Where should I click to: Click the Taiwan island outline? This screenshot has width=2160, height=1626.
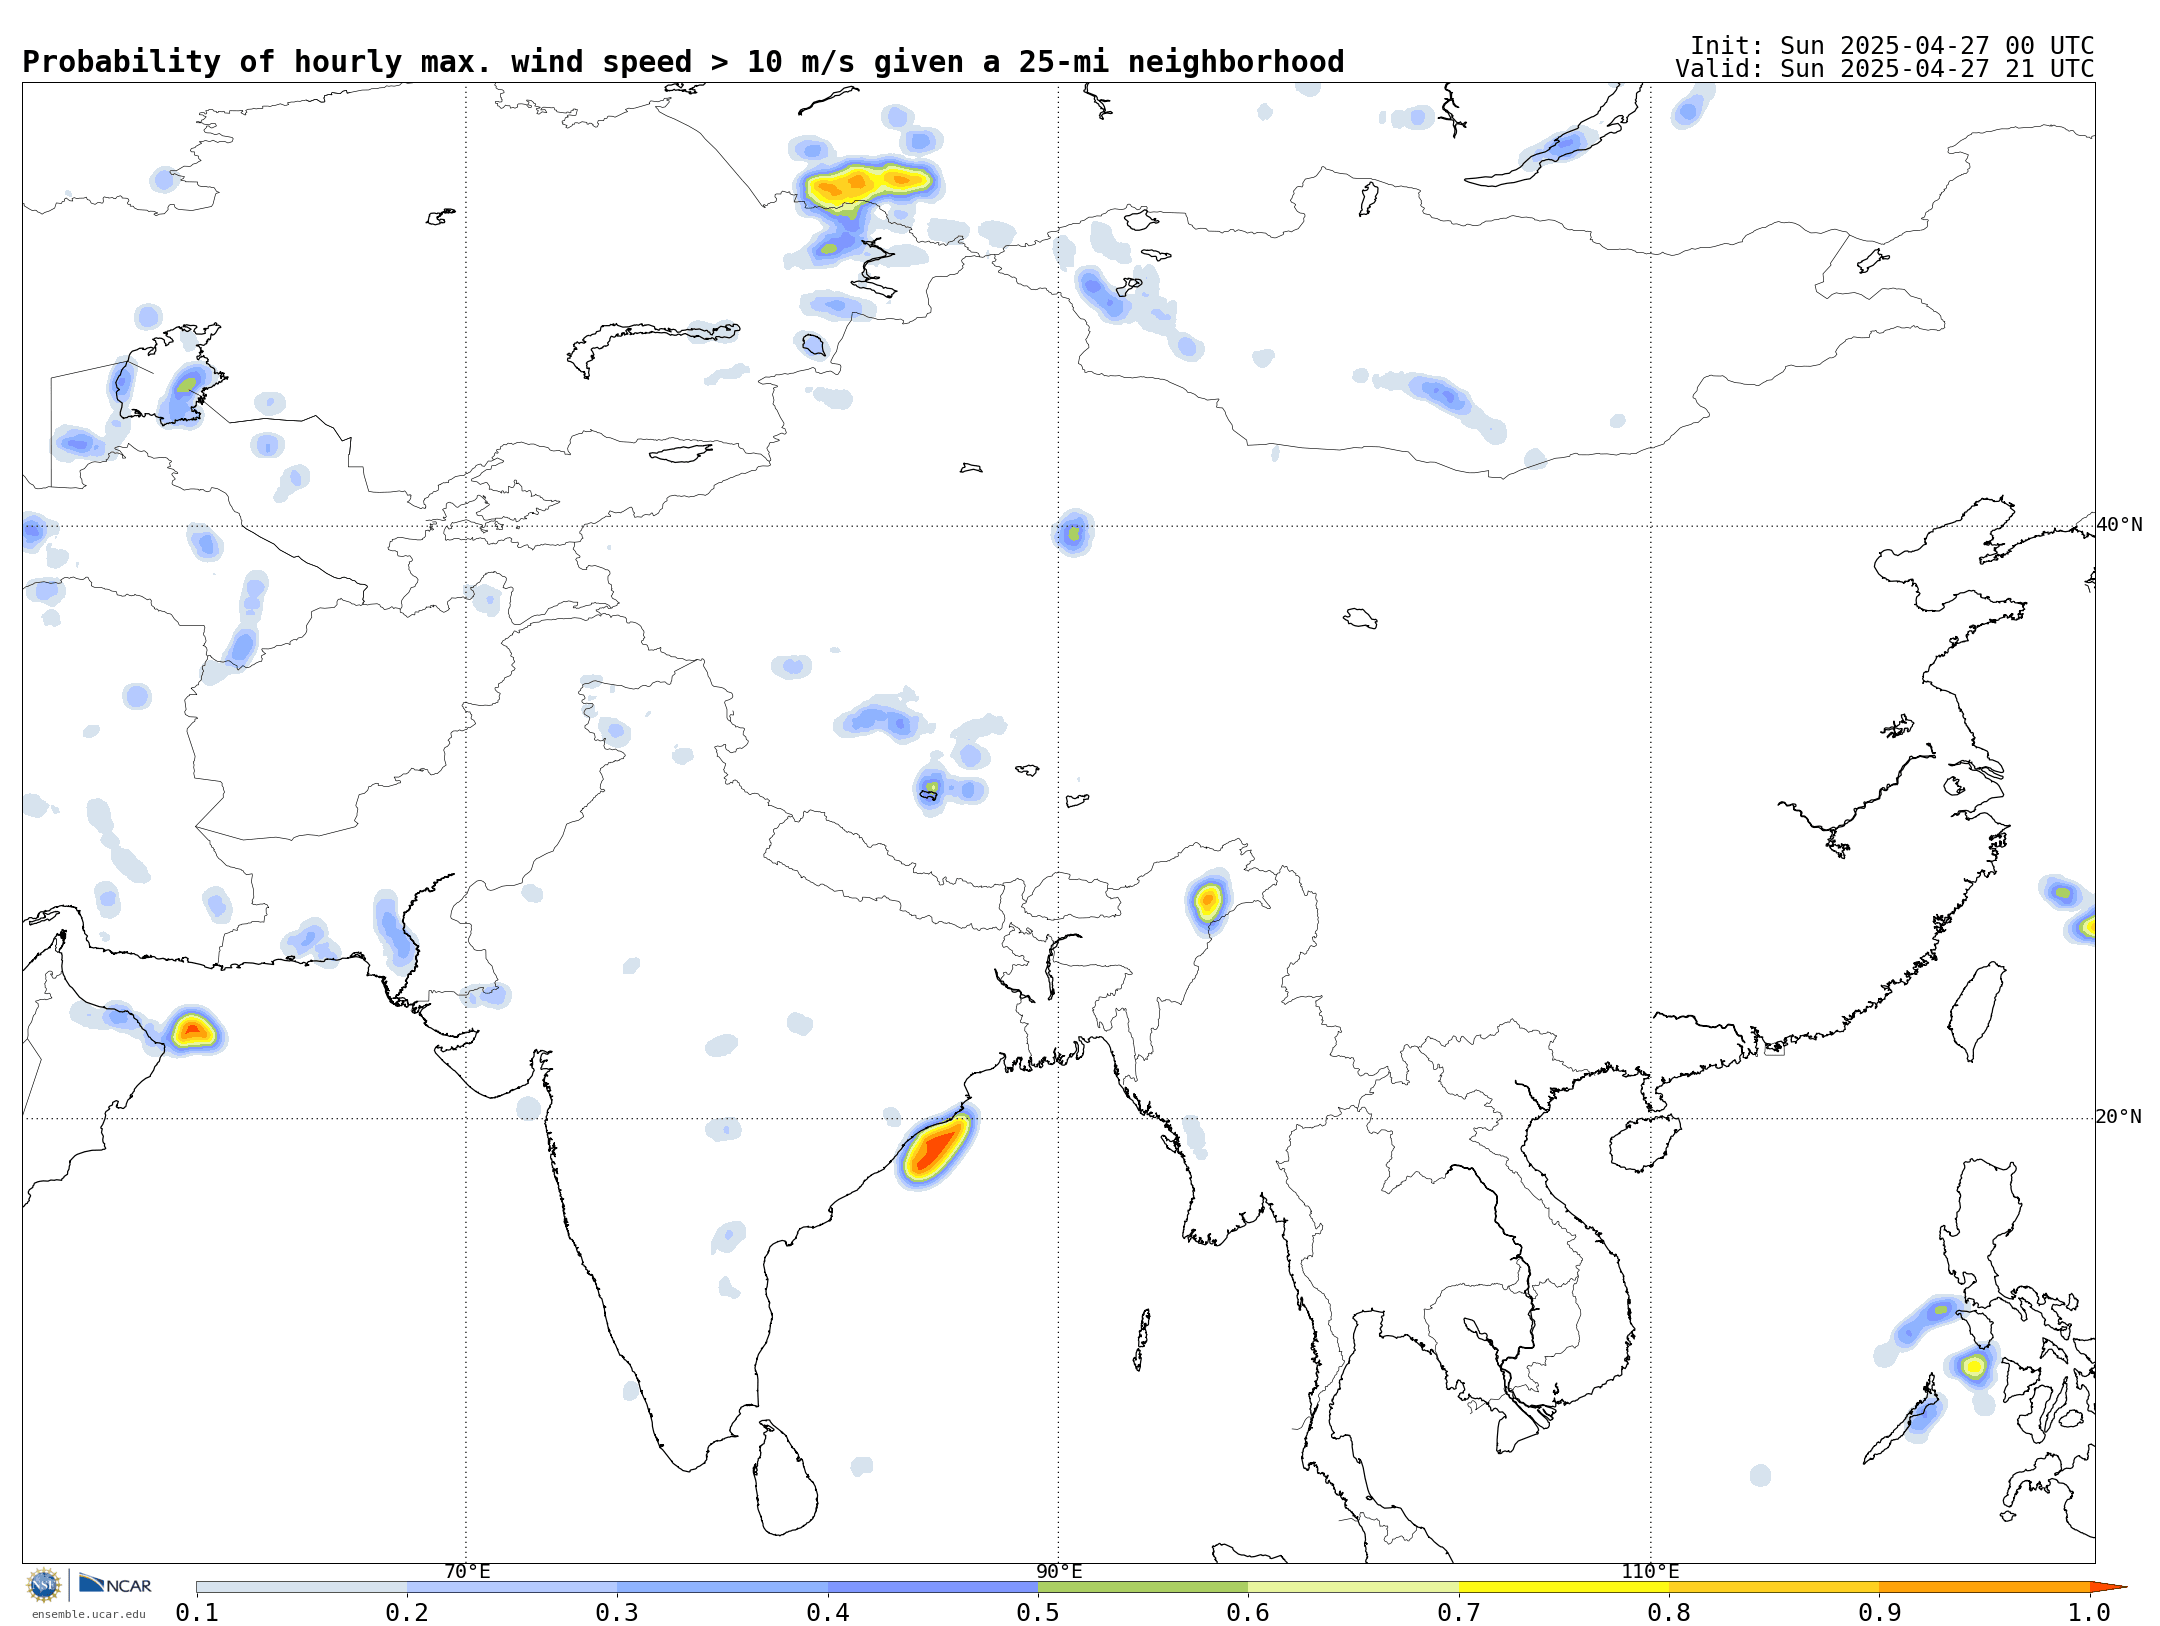coord(1977,1011)
